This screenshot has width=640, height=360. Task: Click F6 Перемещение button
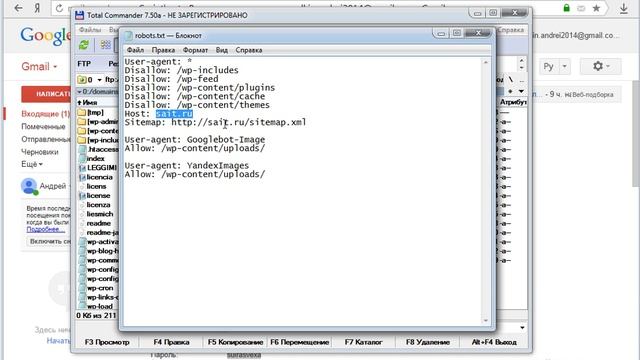(300, 342)
